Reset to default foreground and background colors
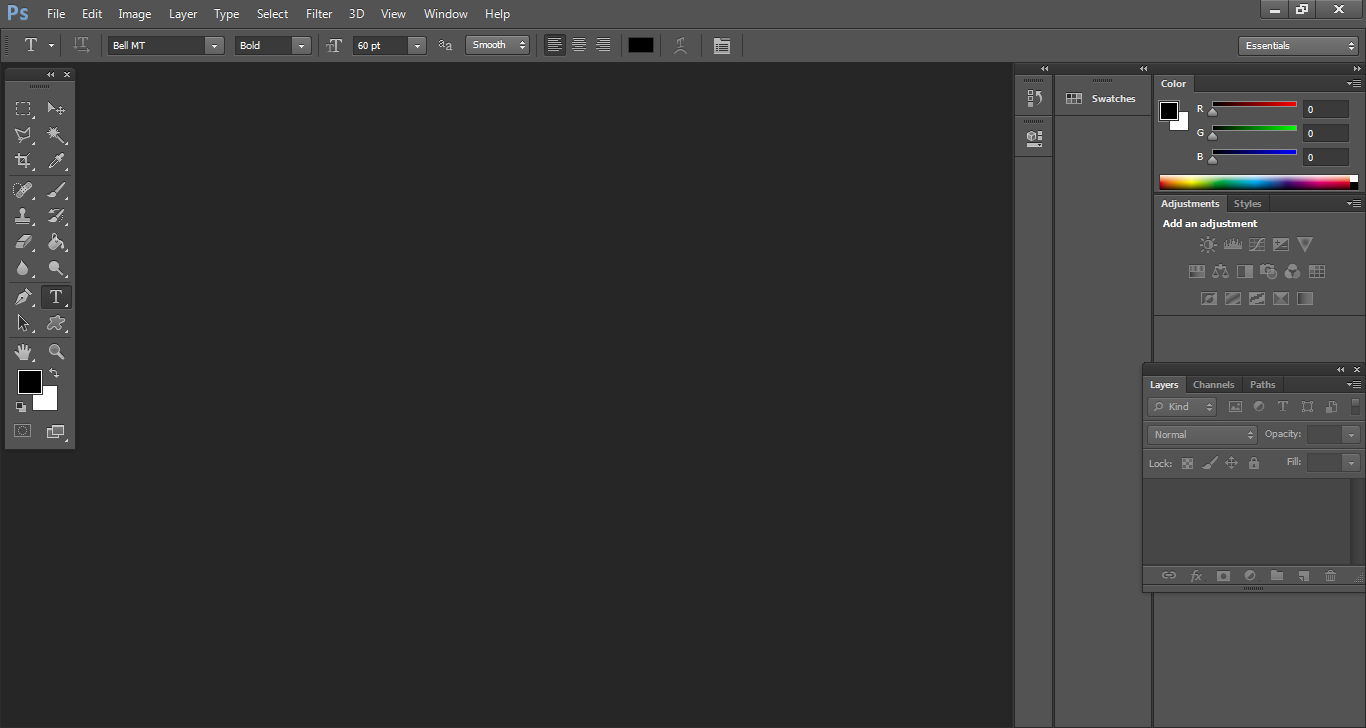 coord(20,407)
